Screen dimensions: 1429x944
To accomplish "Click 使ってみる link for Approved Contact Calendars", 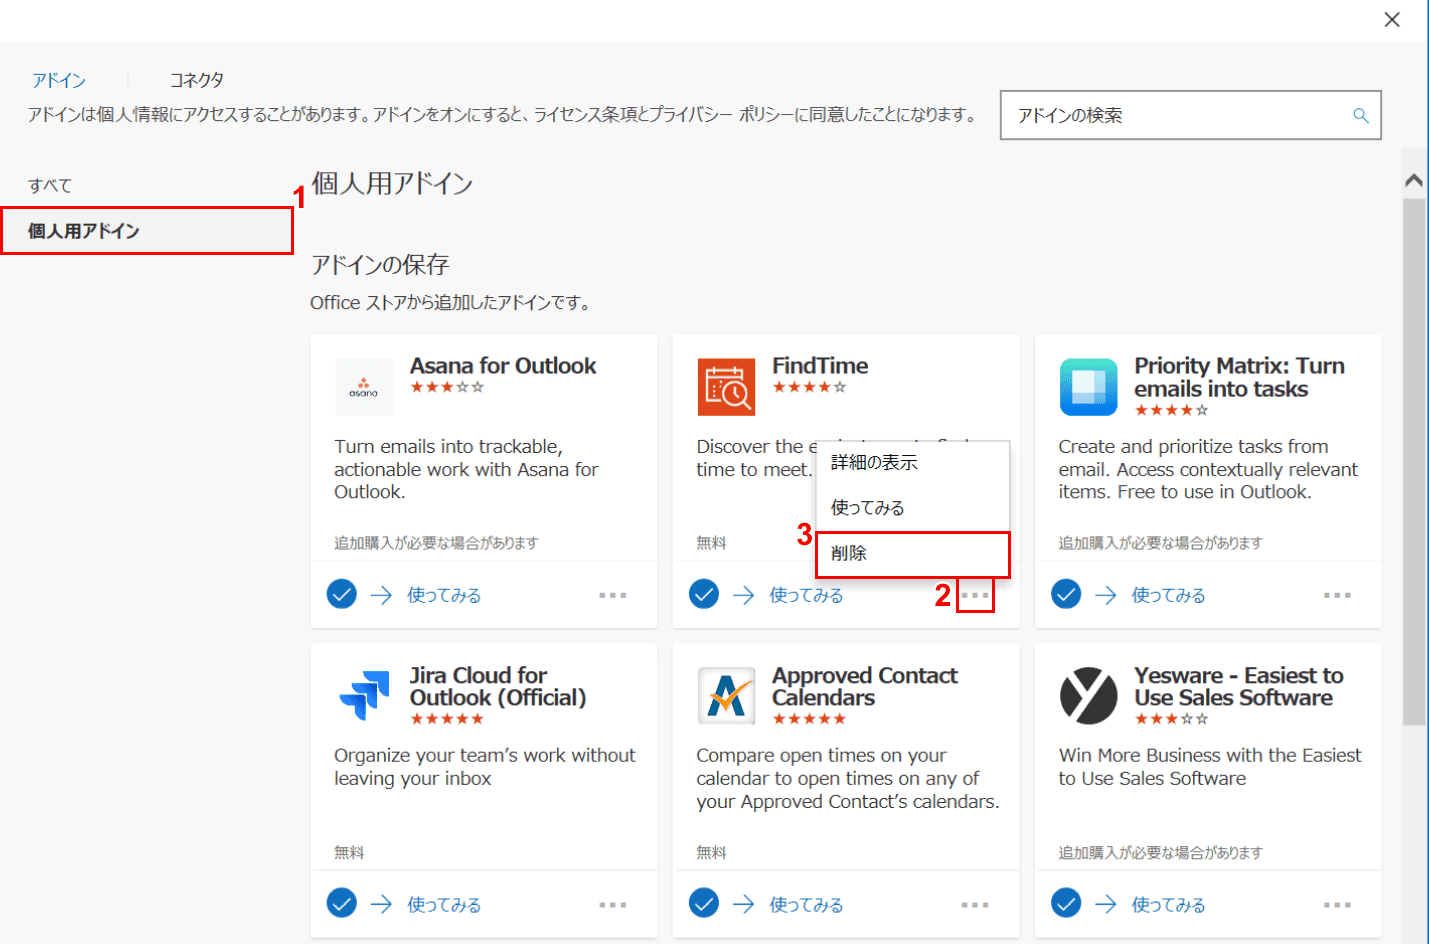I will tap(806, 904).
